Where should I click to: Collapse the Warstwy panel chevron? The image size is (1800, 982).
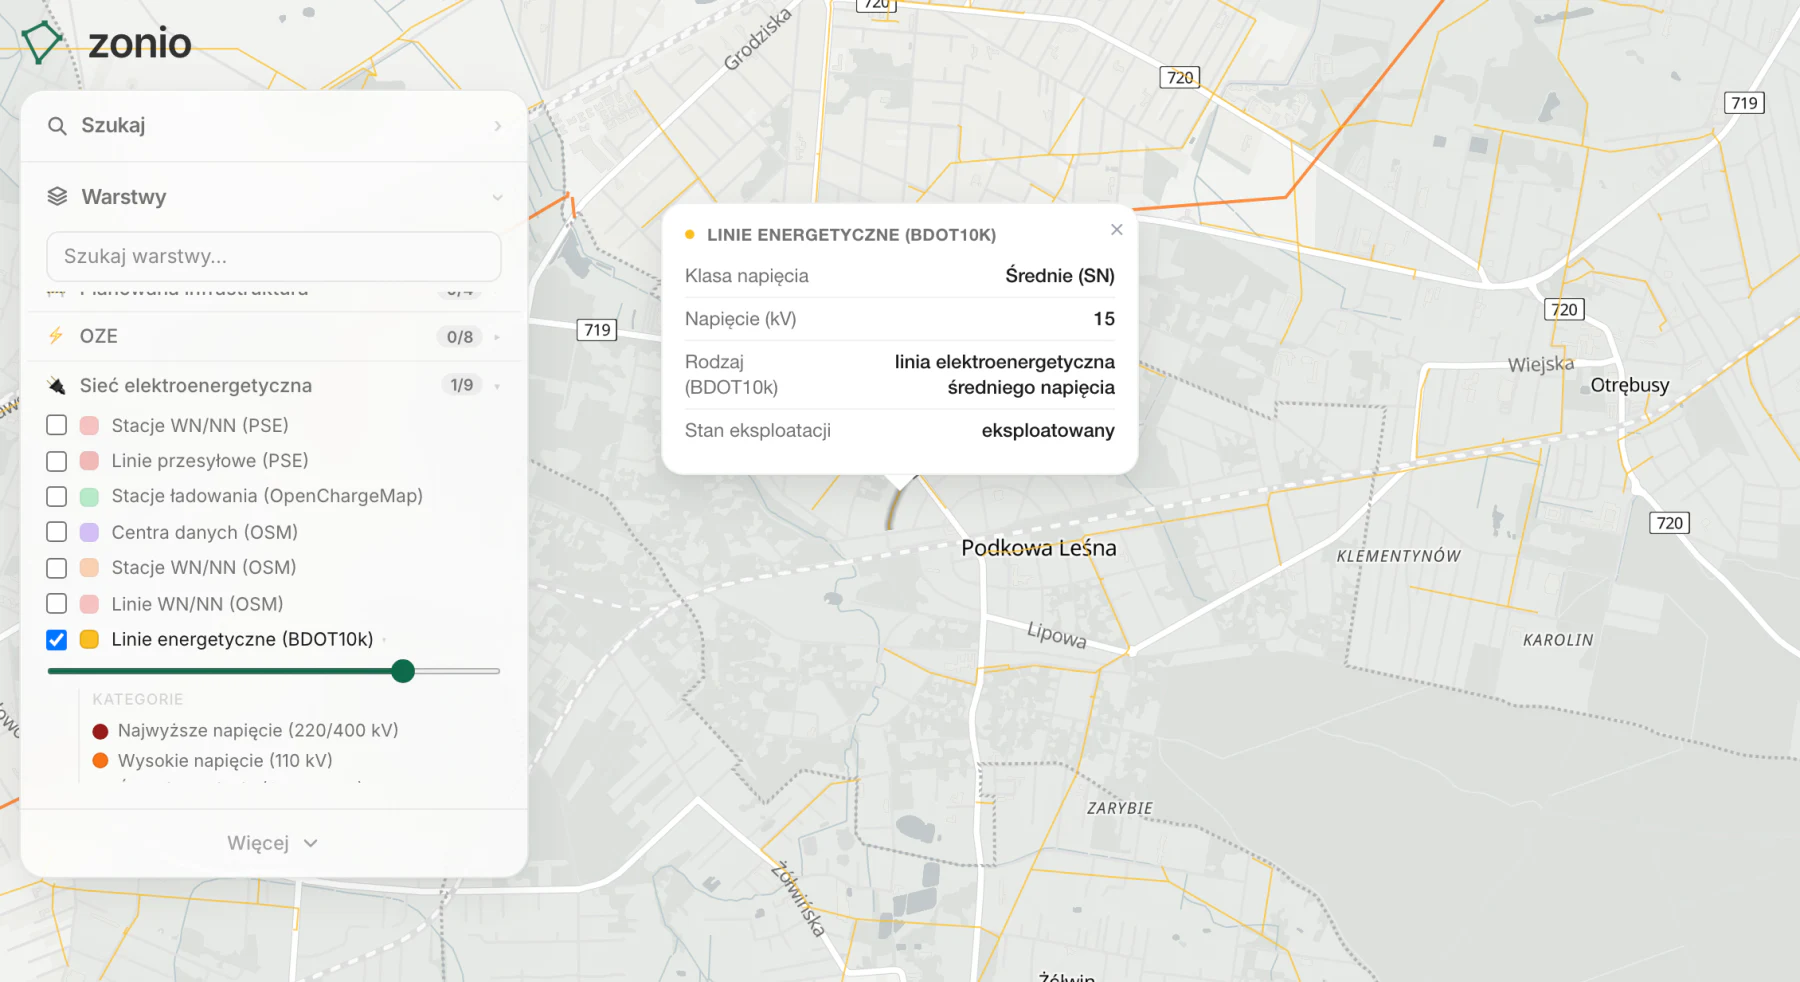tap(497, 197)
